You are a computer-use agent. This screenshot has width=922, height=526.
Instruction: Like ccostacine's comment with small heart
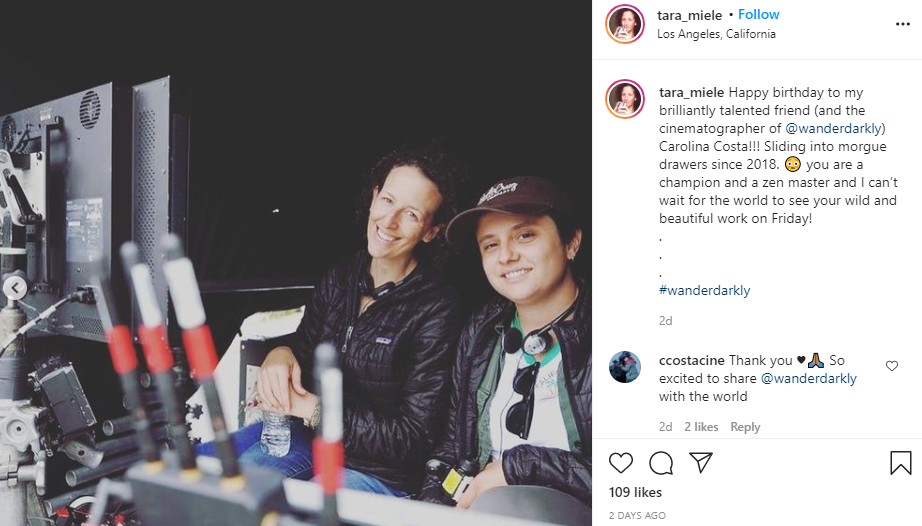pyautogui.click(x=892, y=366)
